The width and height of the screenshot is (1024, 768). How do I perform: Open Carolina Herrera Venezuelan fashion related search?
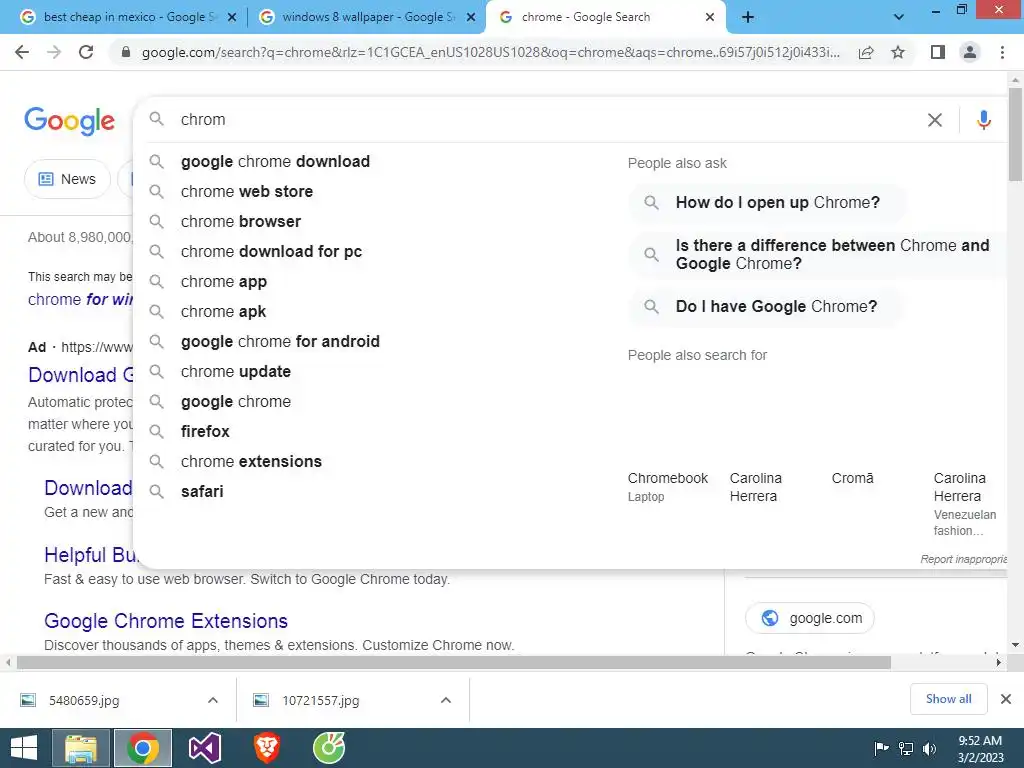[x=965, y=504]
